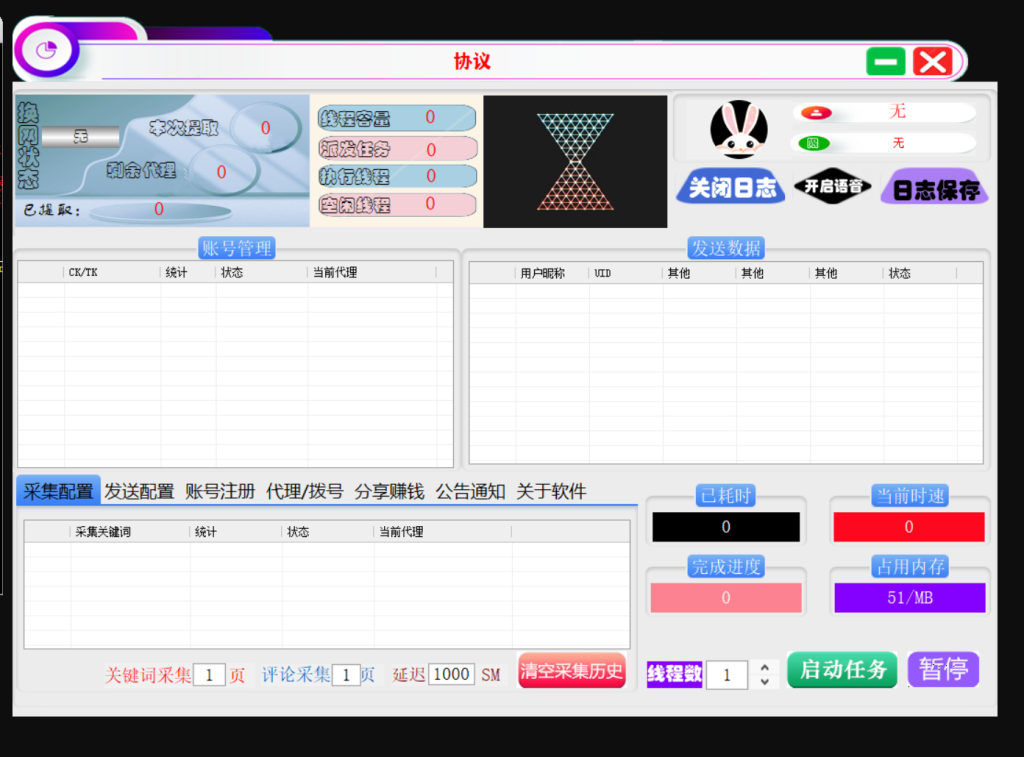Click the hourglass triangle animation graphic
Image resolution: width=1024 pixels, height=757 pixels.
pos(574,161)
